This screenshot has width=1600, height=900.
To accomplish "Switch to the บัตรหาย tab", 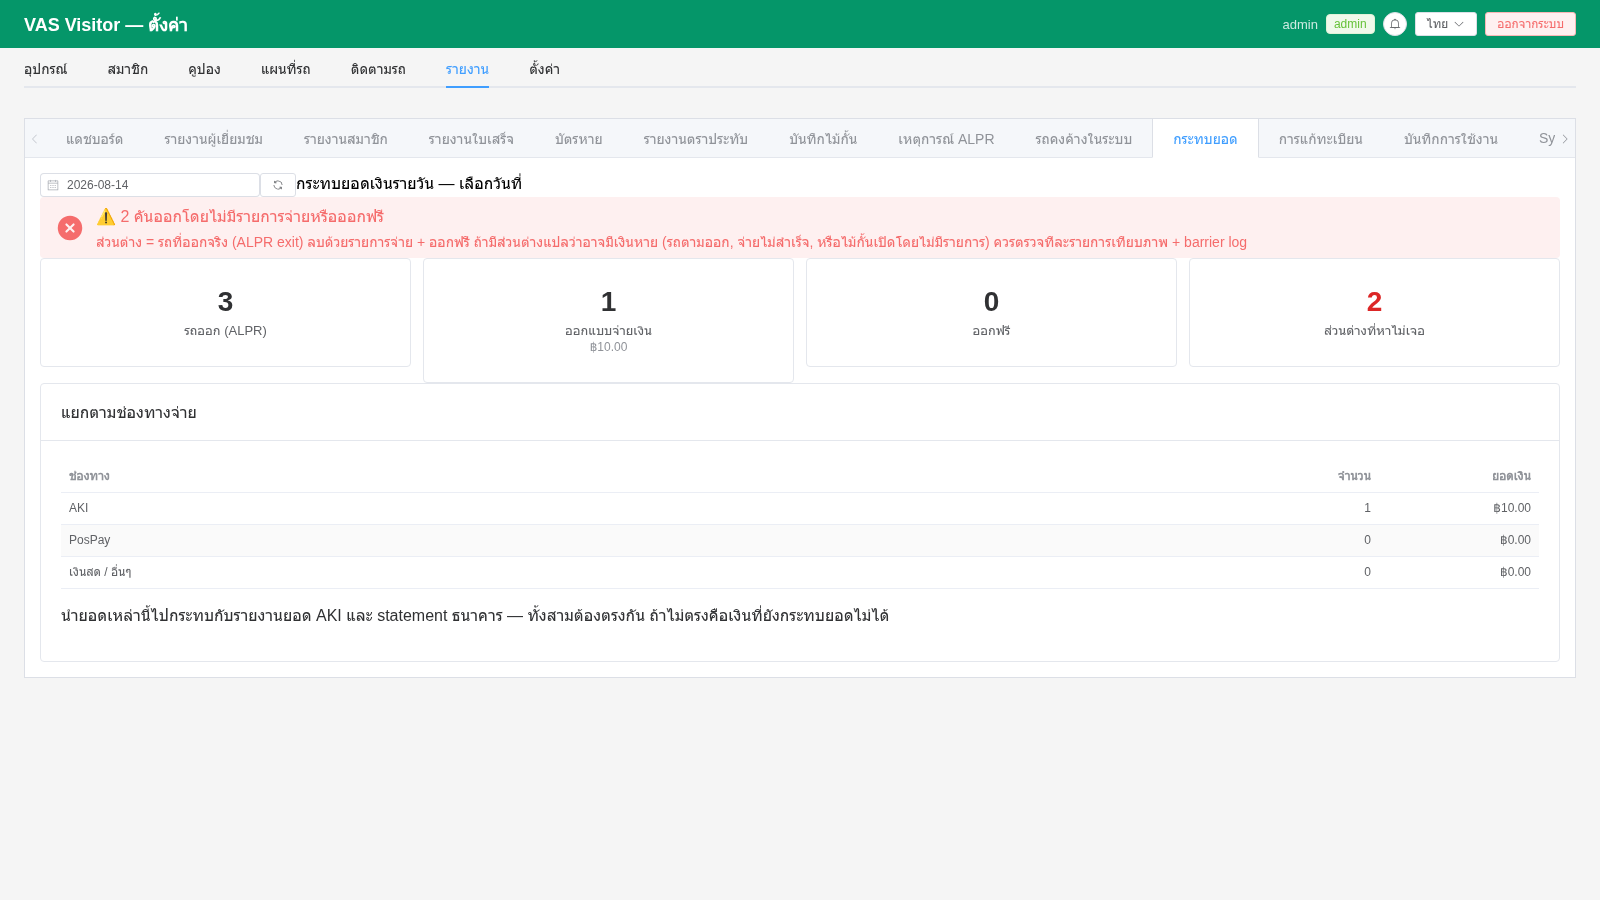I will point(578,139).
